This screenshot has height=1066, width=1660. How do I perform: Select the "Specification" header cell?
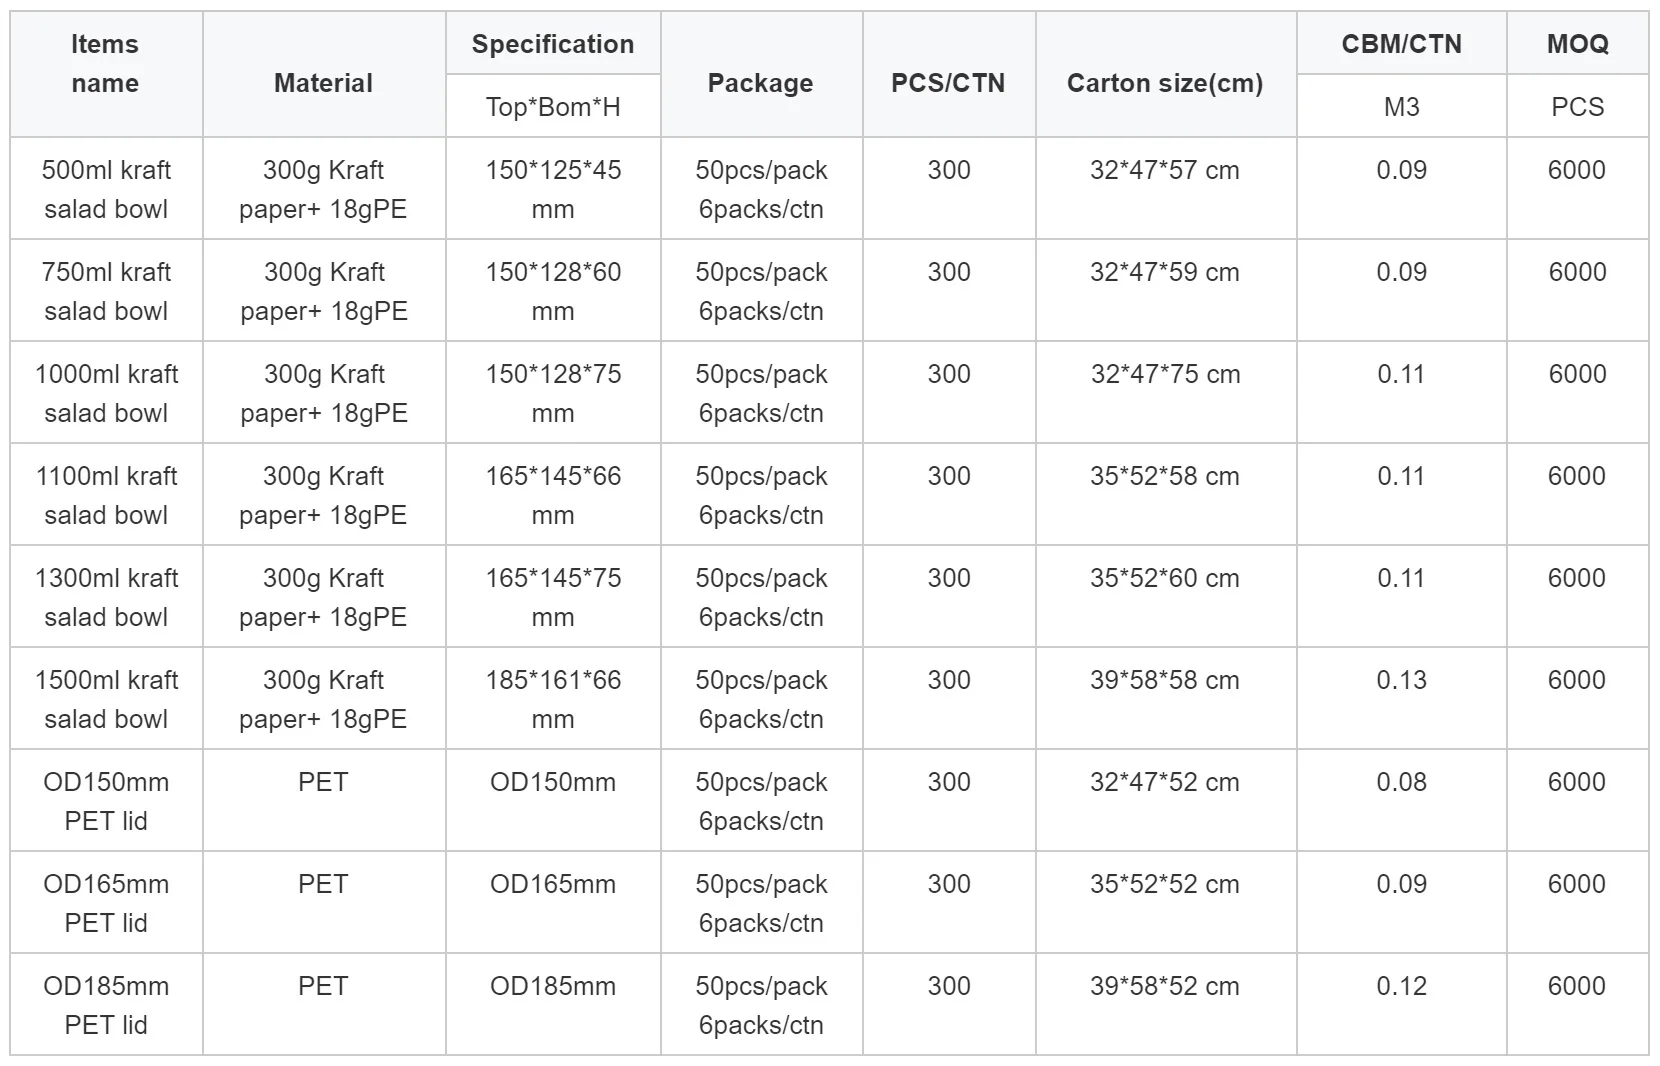pos(553,44)
